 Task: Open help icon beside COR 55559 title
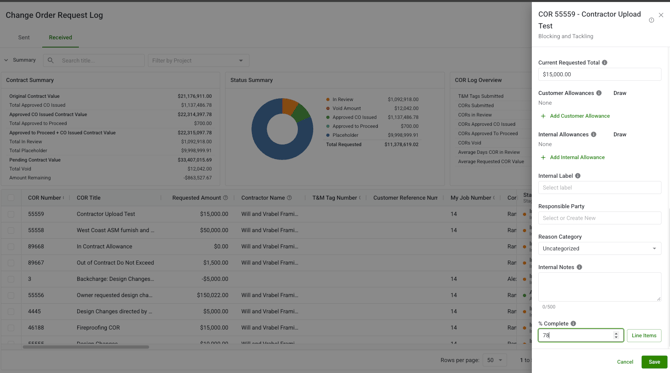click(x=651, y=20)
